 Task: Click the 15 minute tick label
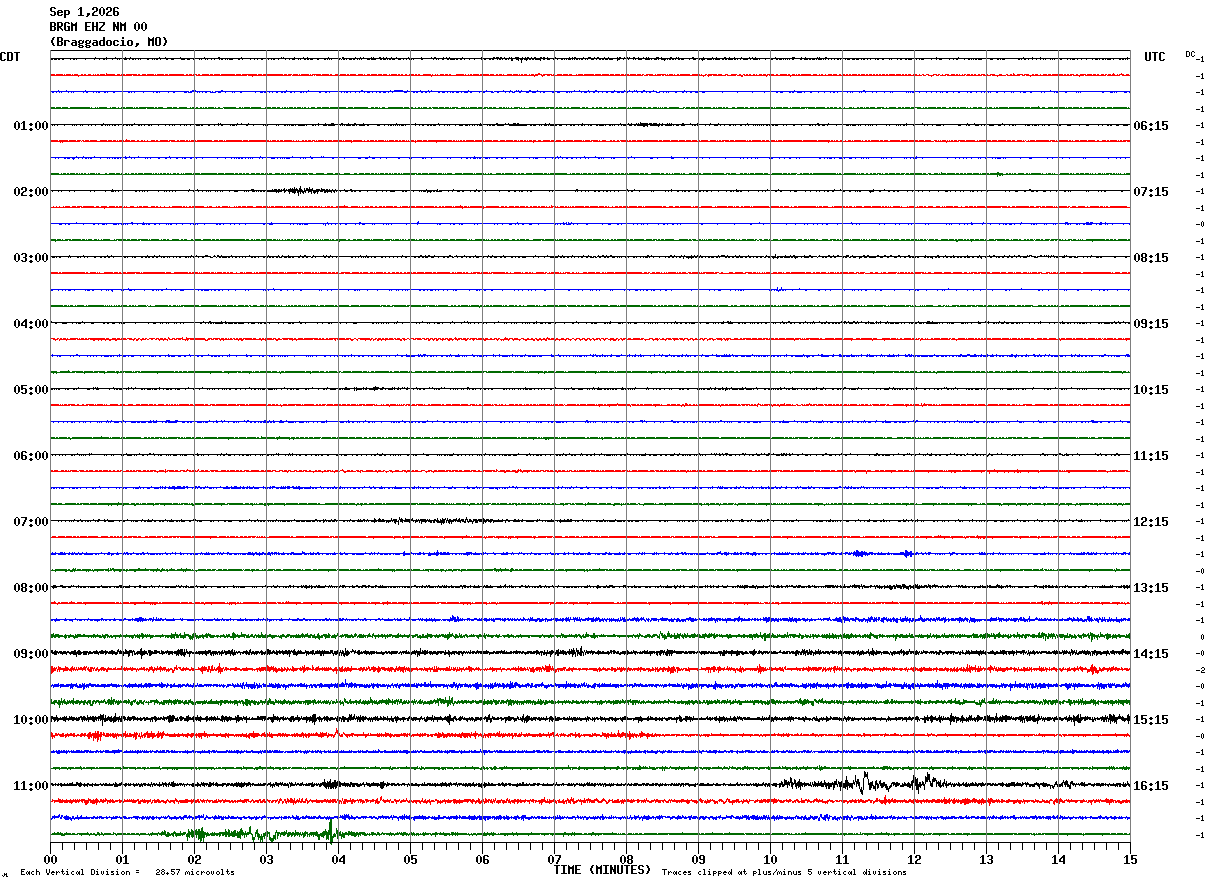(1130, 859)
